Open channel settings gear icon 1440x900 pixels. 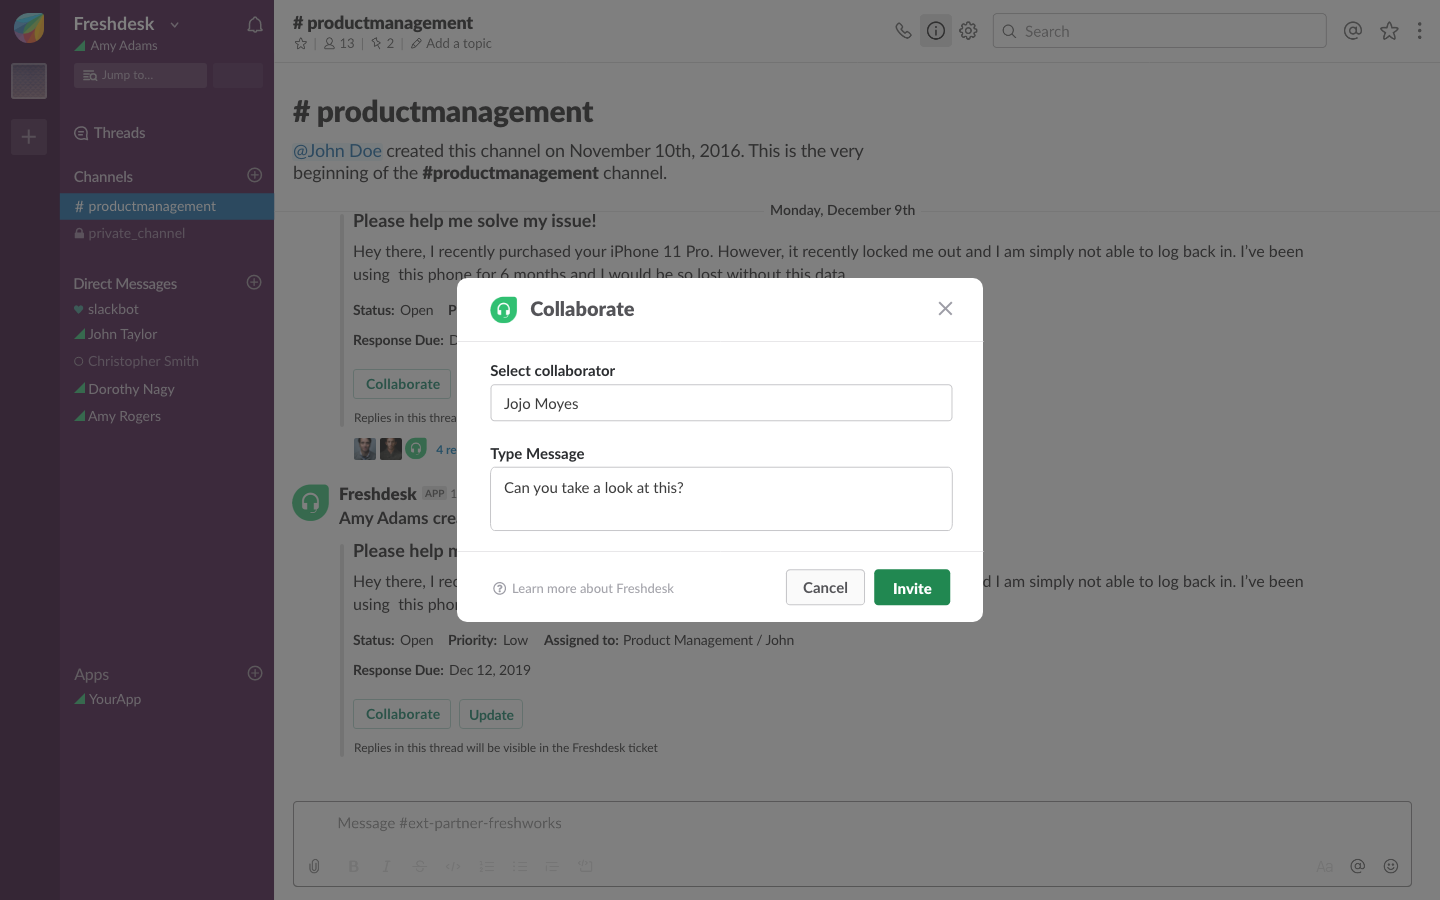click(x=968, y=31)
